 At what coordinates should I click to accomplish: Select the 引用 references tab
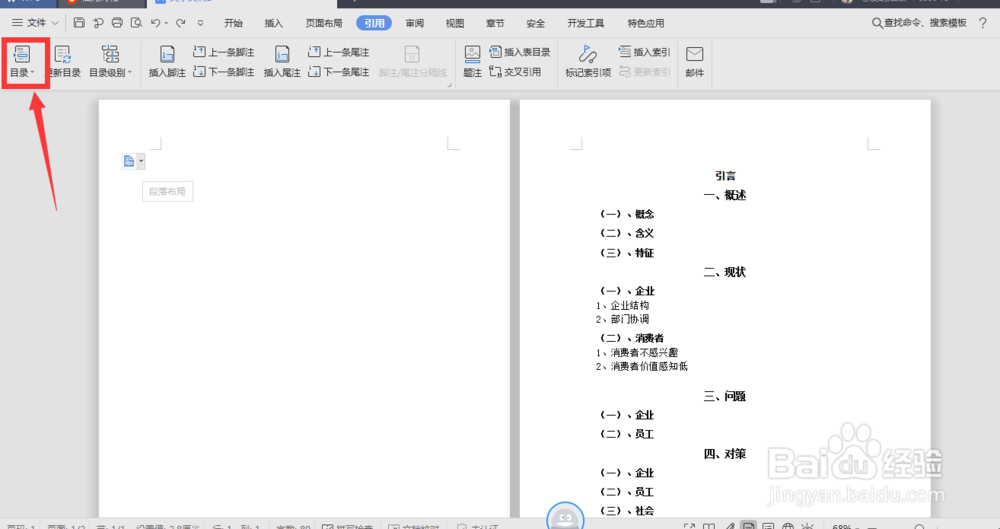pos(374,23)
